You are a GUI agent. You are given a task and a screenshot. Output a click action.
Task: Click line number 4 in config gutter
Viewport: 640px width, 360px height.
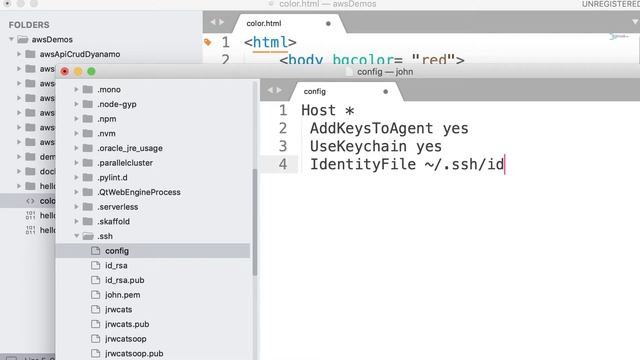pos(283,164)
